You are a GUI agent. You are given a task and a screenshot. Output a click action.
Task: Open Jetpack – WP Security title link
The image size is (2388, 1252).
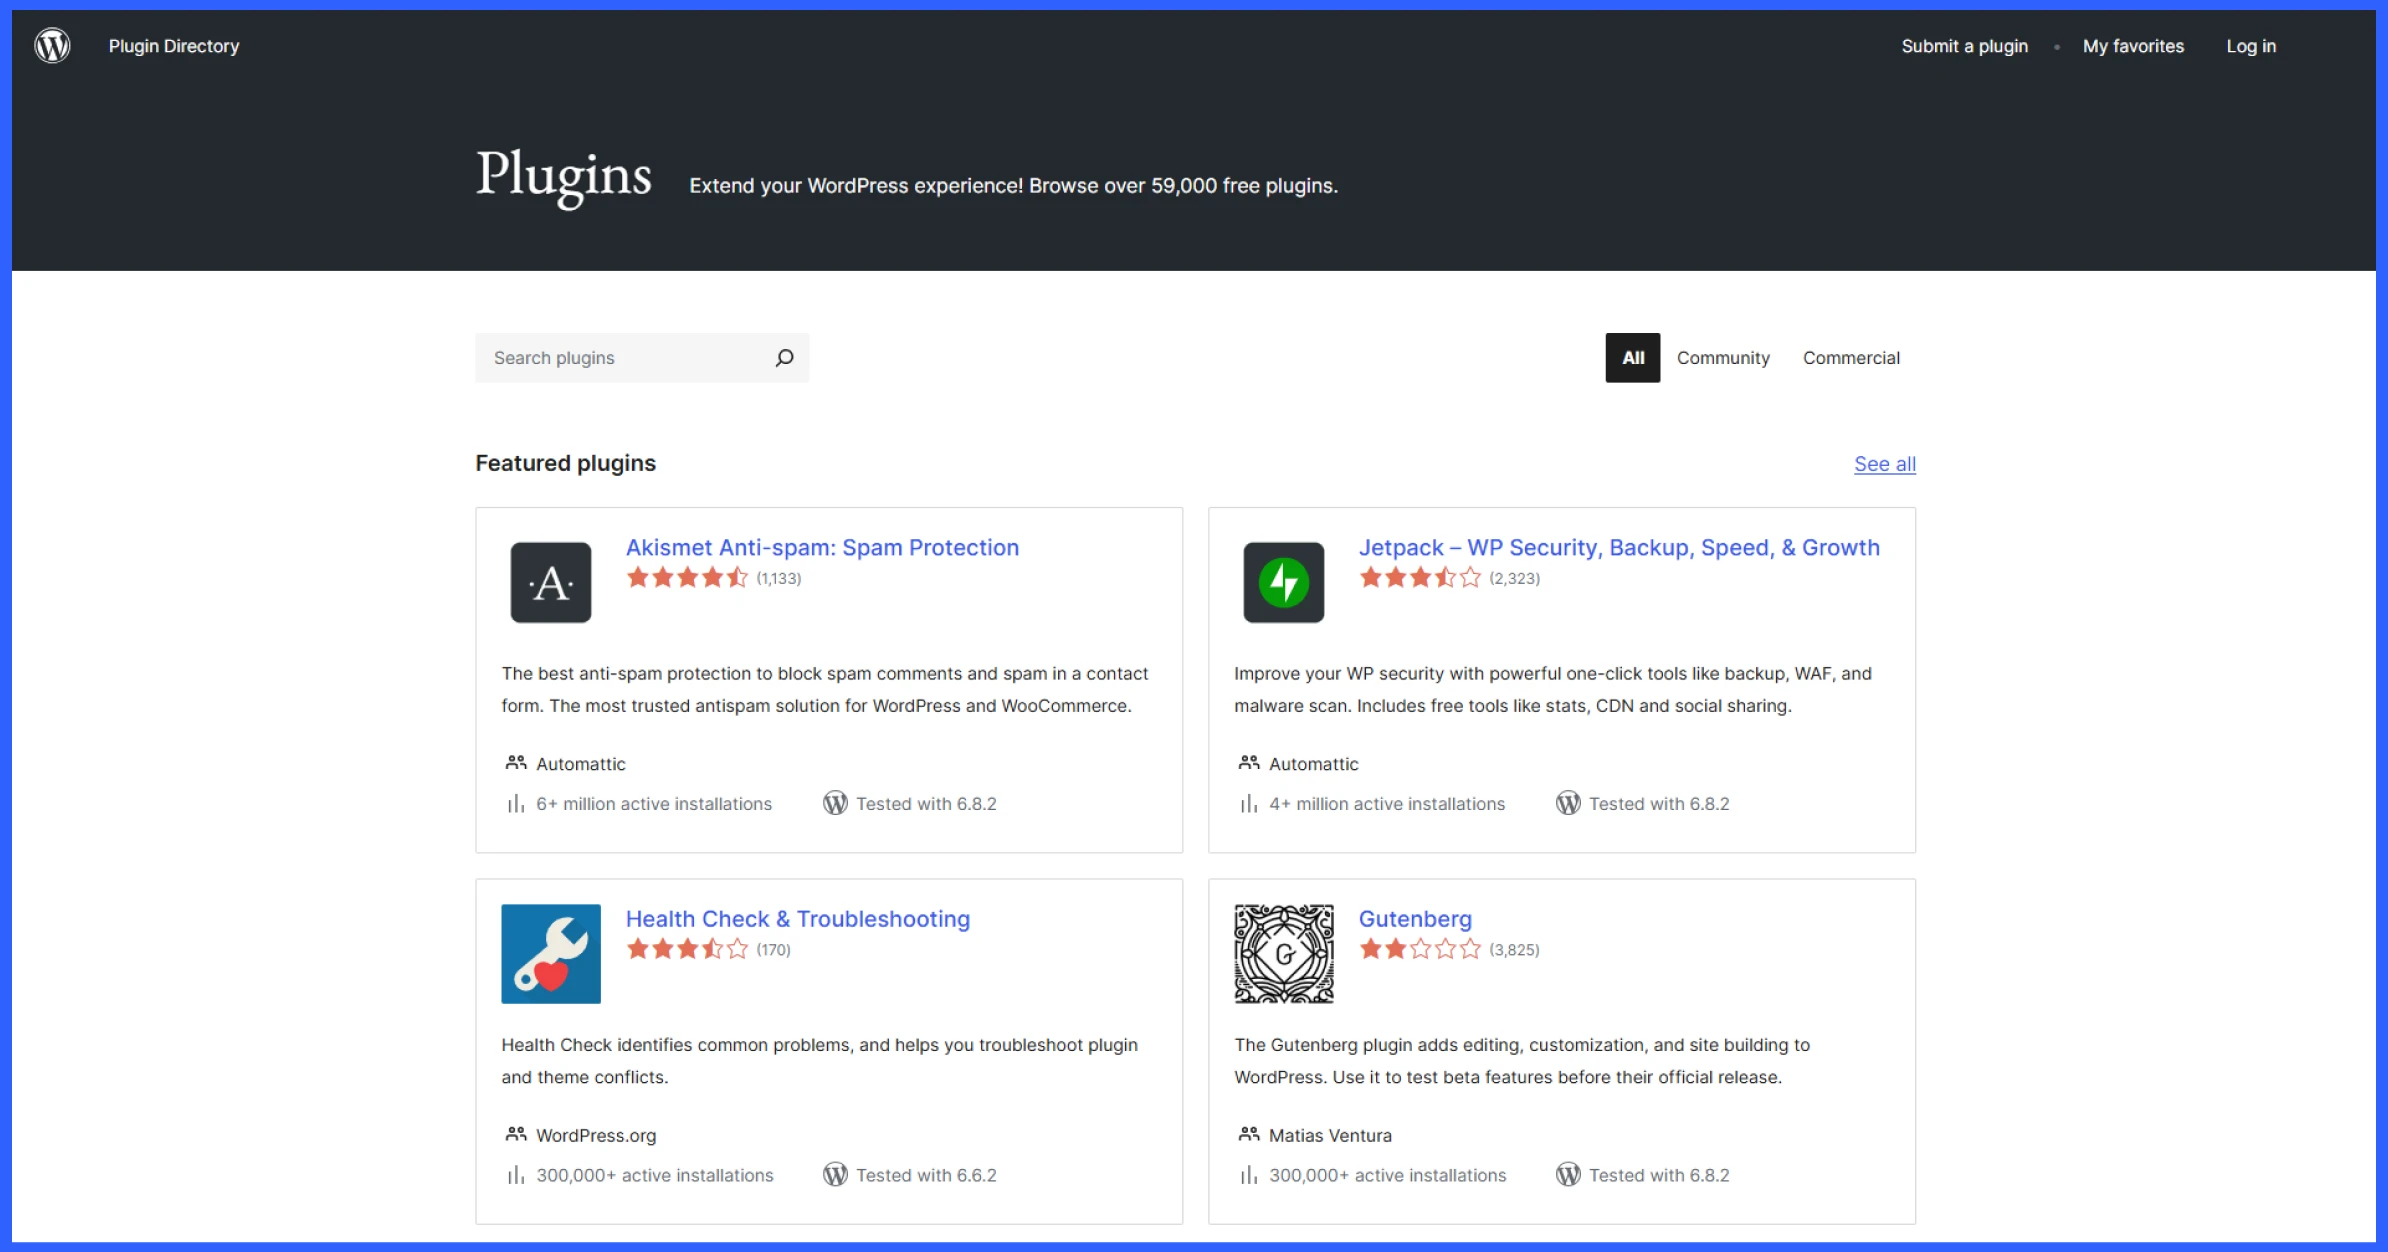[1619, 548]
